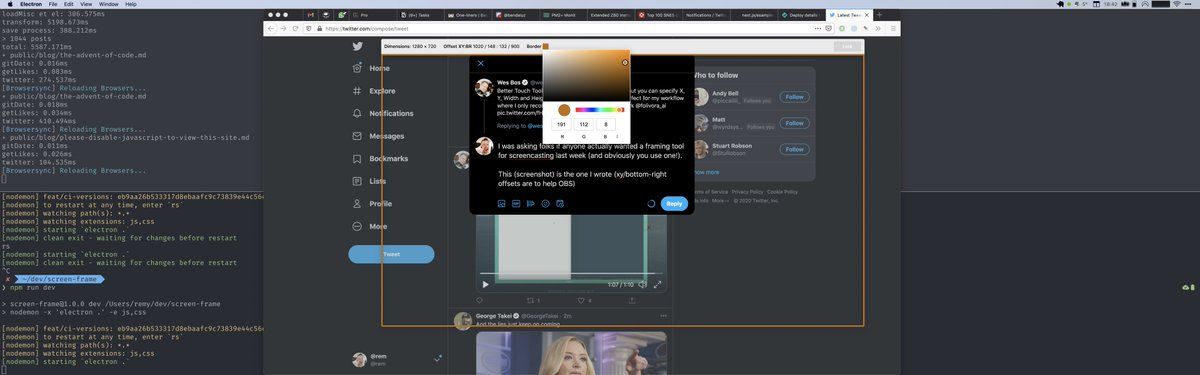Click the R value field showing 191
The height and width of the screenshot is (375, 1200).
point(561,125)
